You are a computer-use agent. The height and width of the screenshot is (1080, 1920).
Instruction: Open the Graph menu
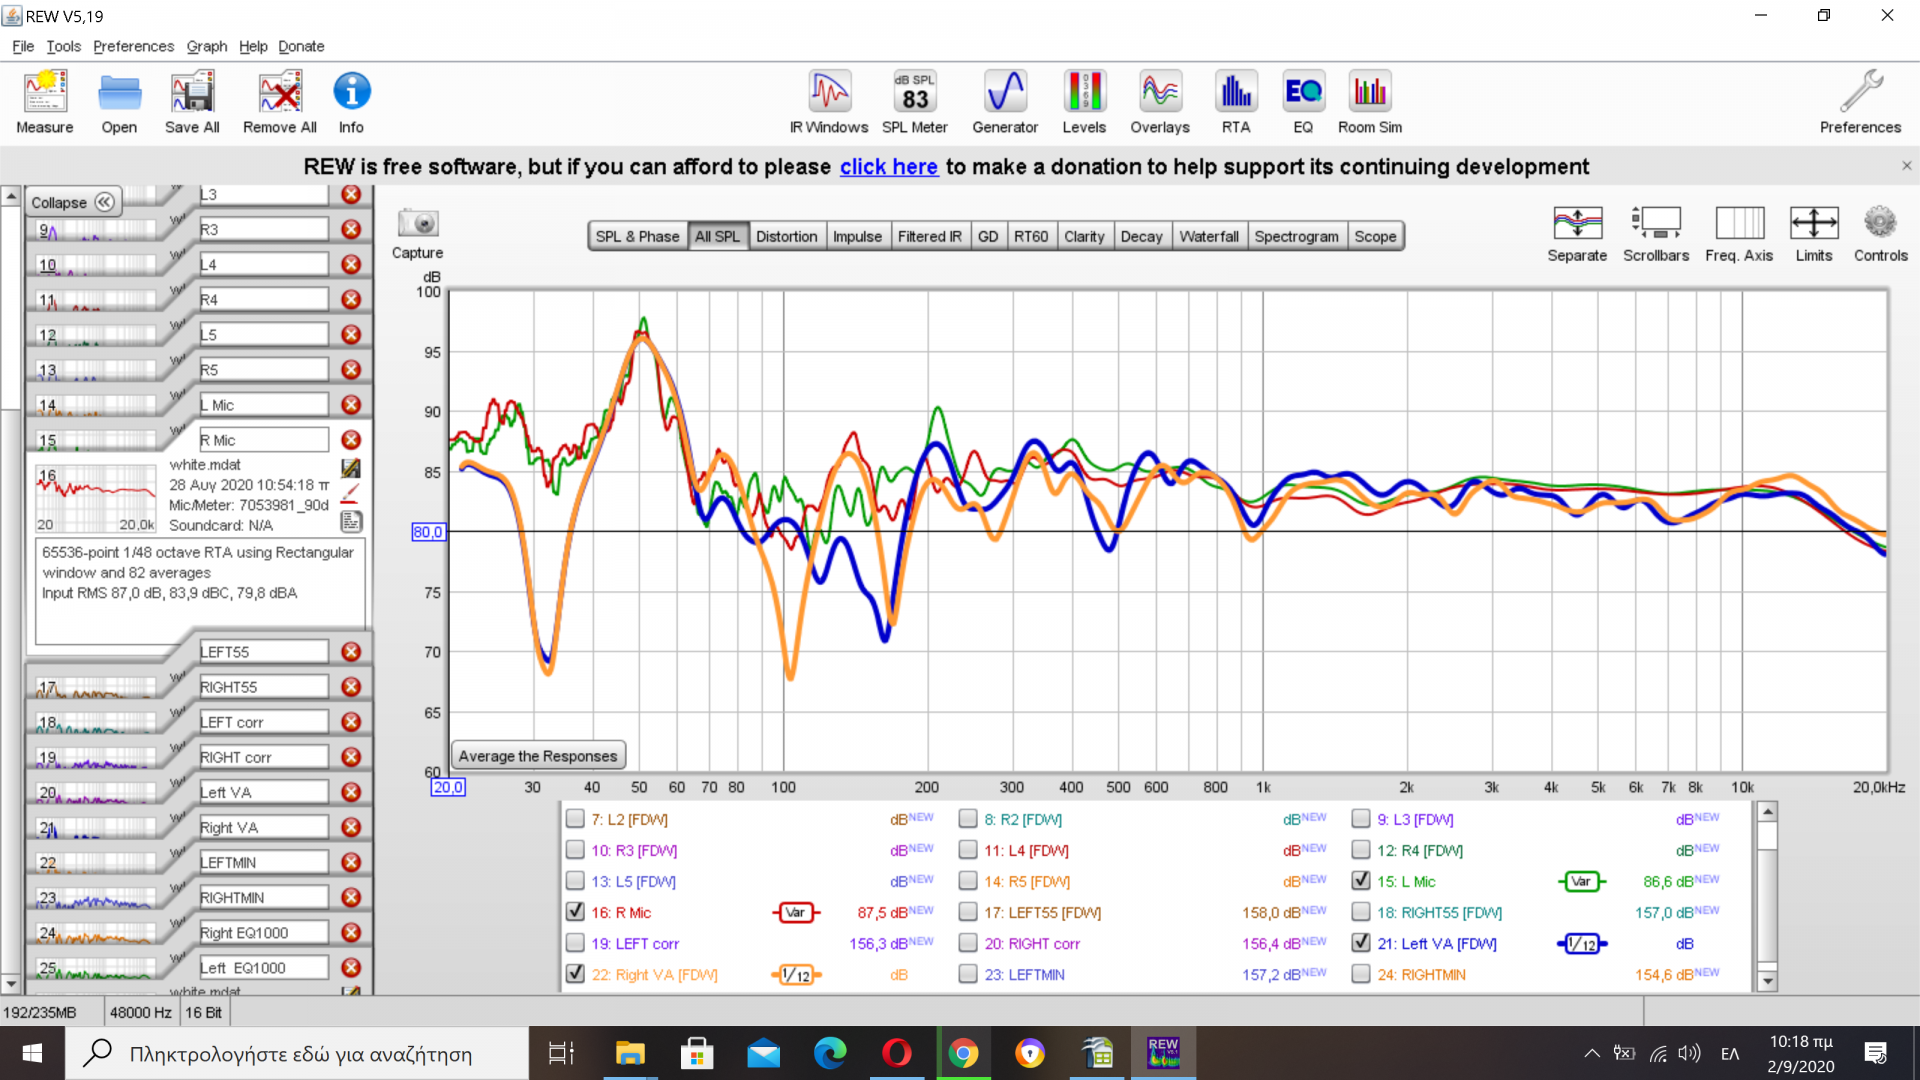click(206, 46)
